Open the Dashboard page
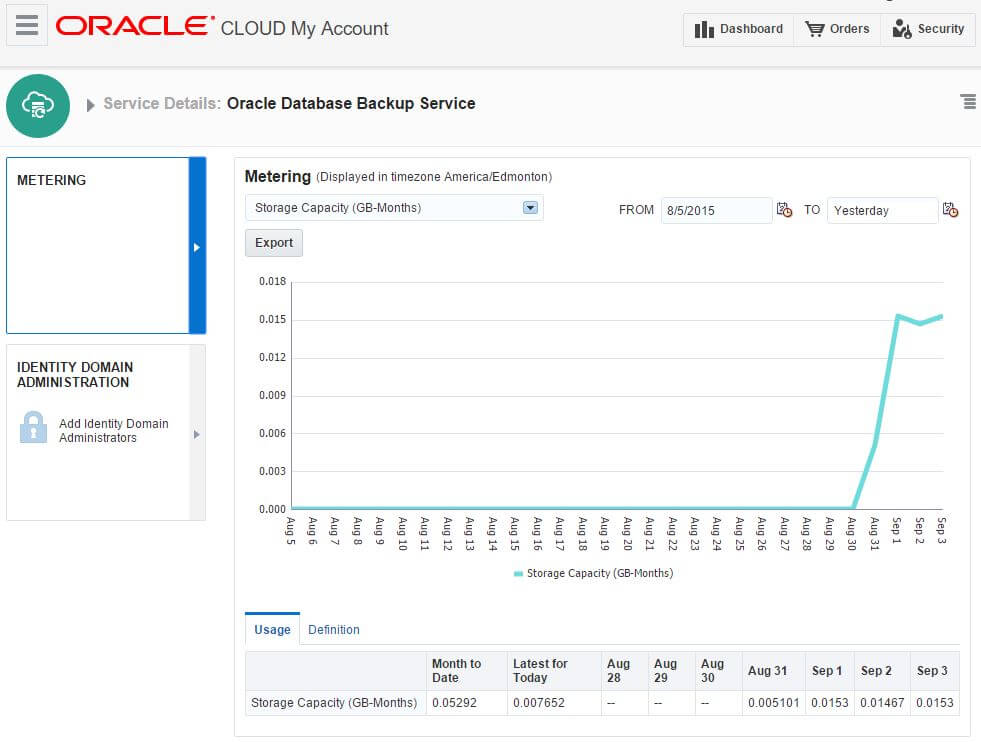Image resolution: width=981 pixels, height=742 pixels. tap(739, 29)
